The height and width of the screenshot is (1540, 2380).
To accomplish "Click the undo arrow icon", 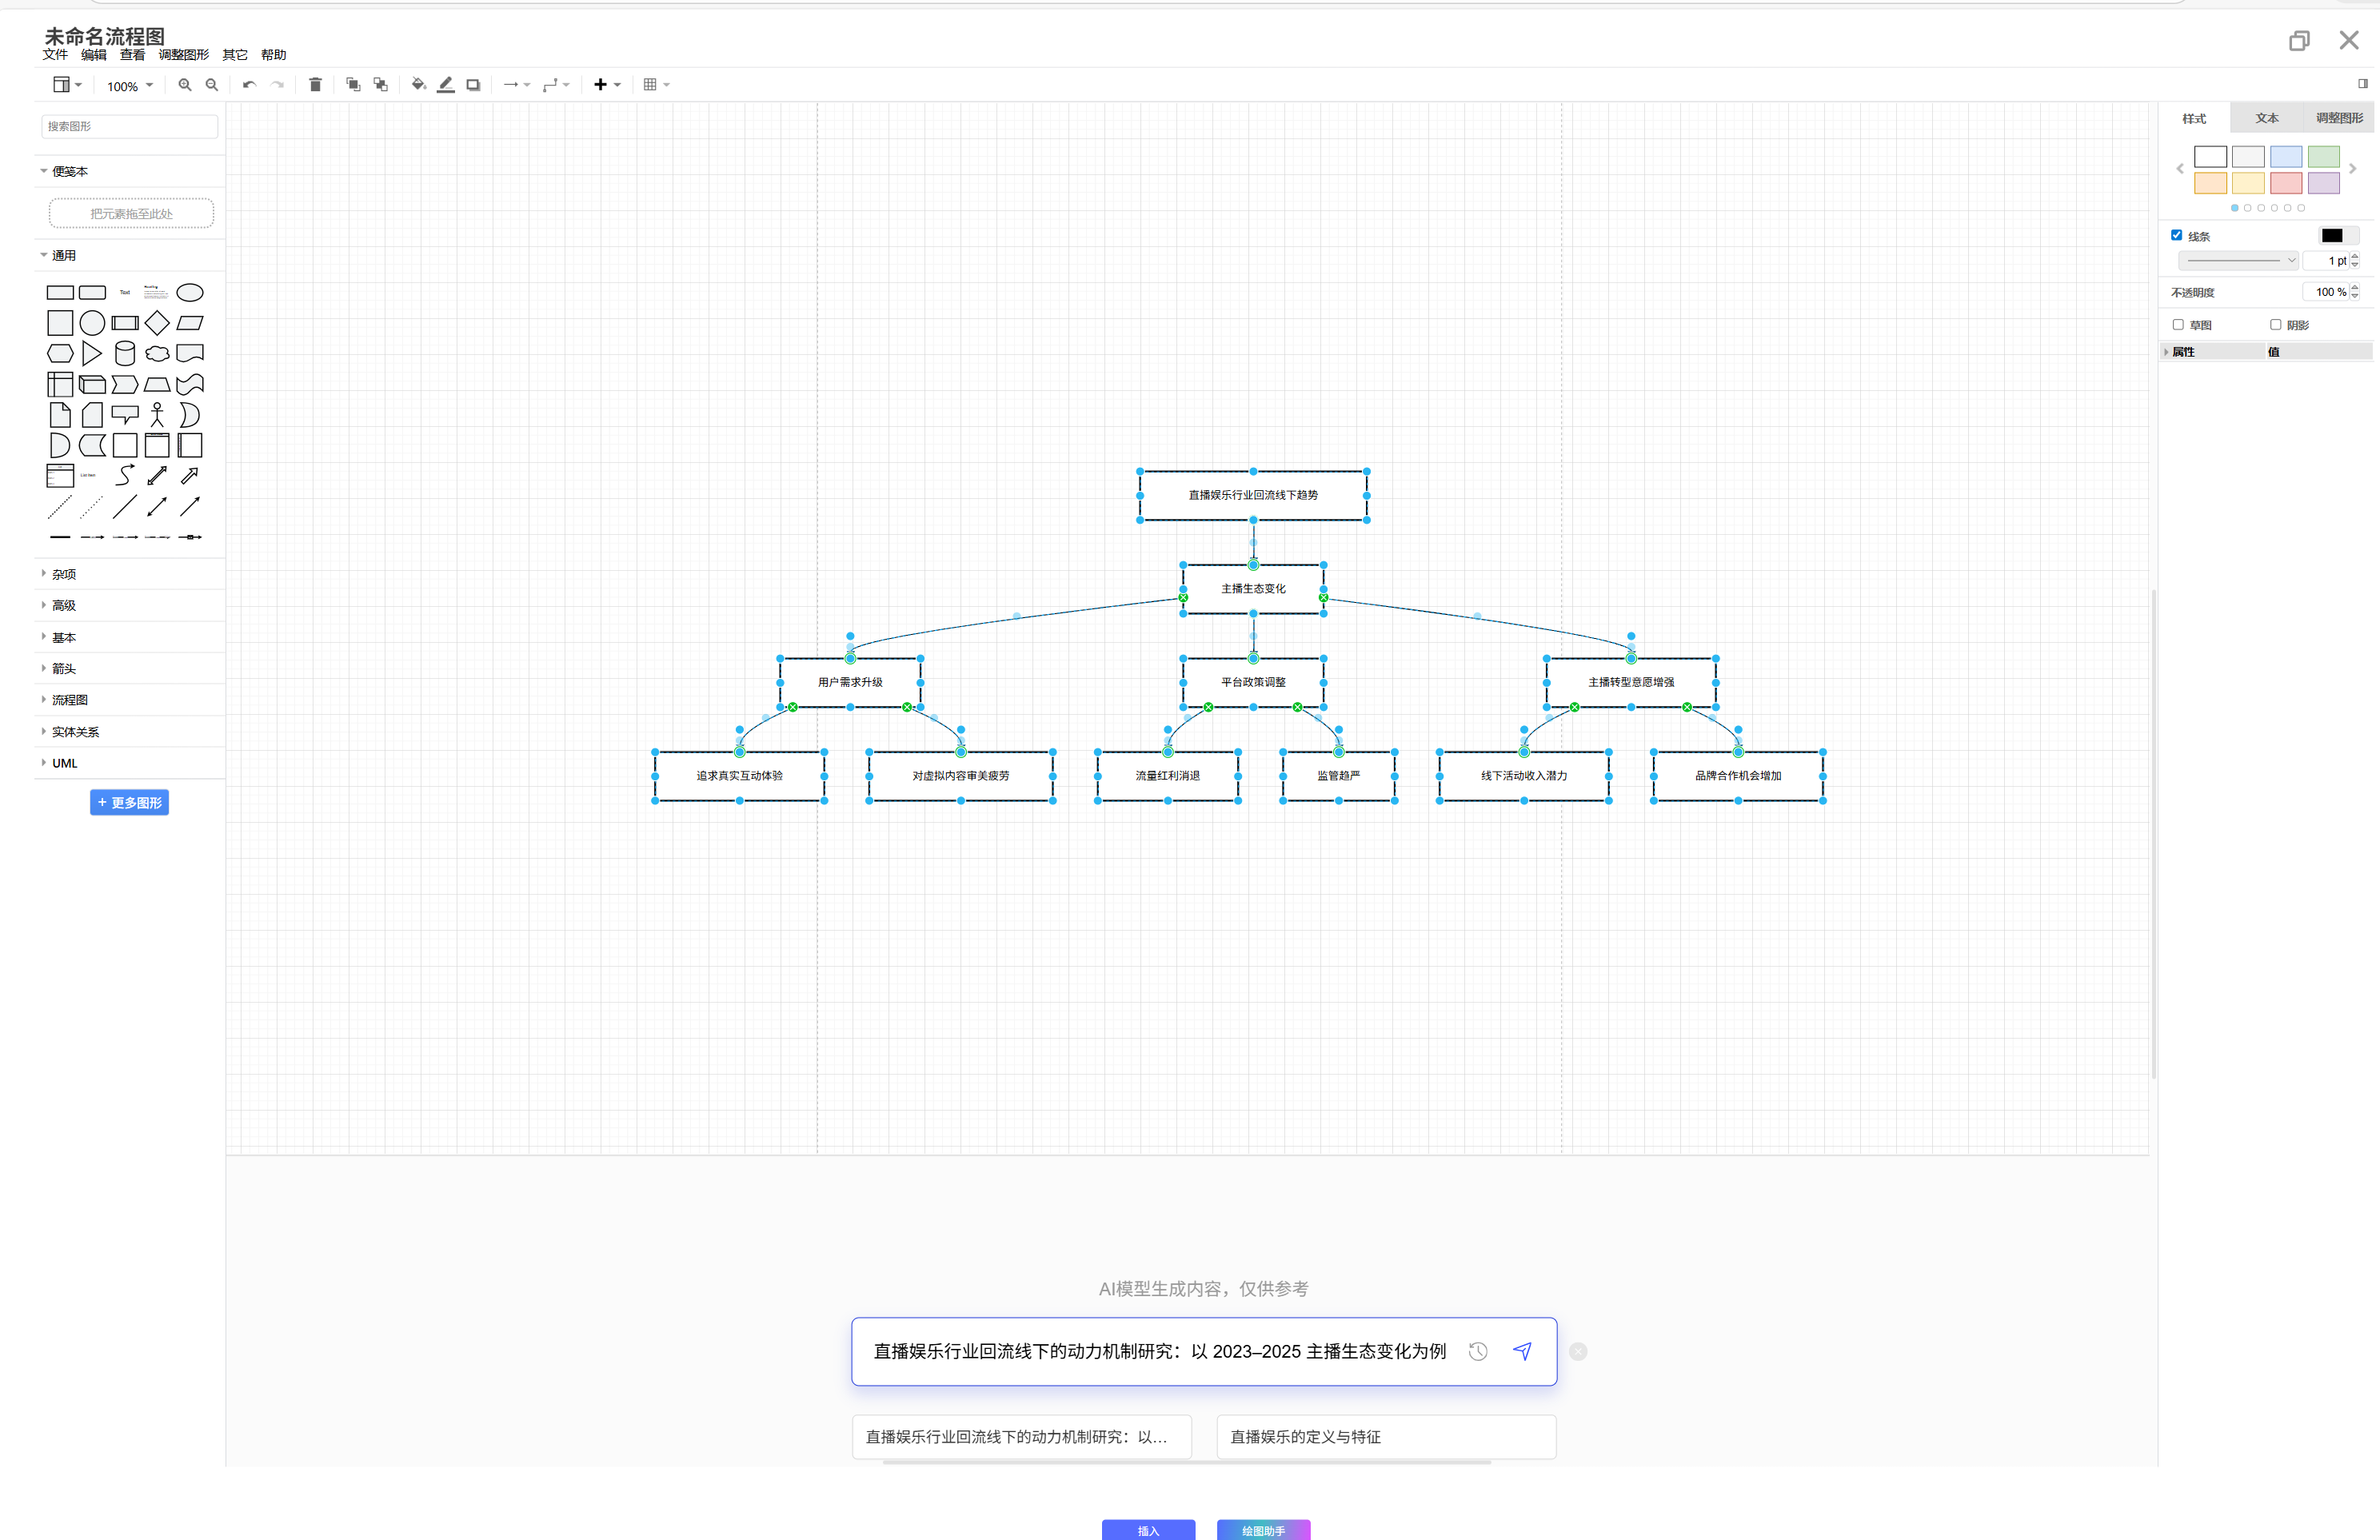I will (249, 85).
